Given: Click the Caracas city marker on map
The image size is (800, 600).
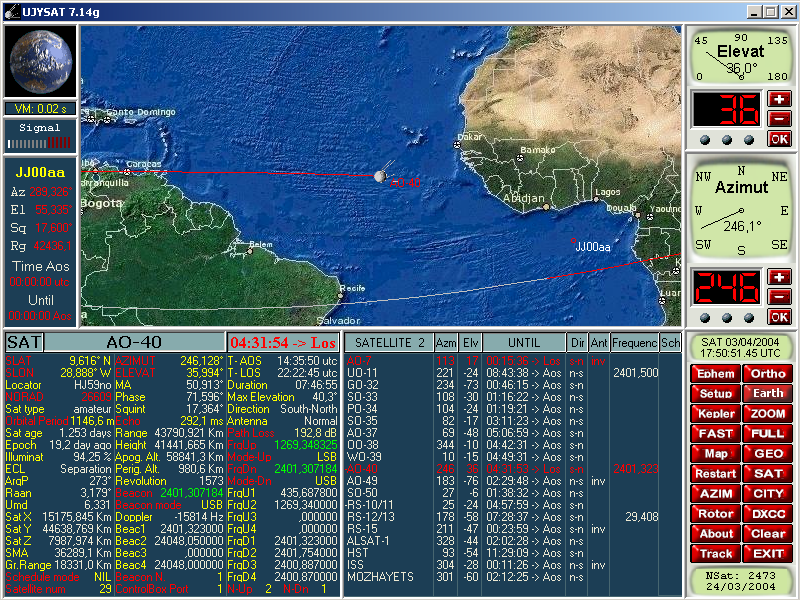Looking at the screenshot, I should click(127, 172).
